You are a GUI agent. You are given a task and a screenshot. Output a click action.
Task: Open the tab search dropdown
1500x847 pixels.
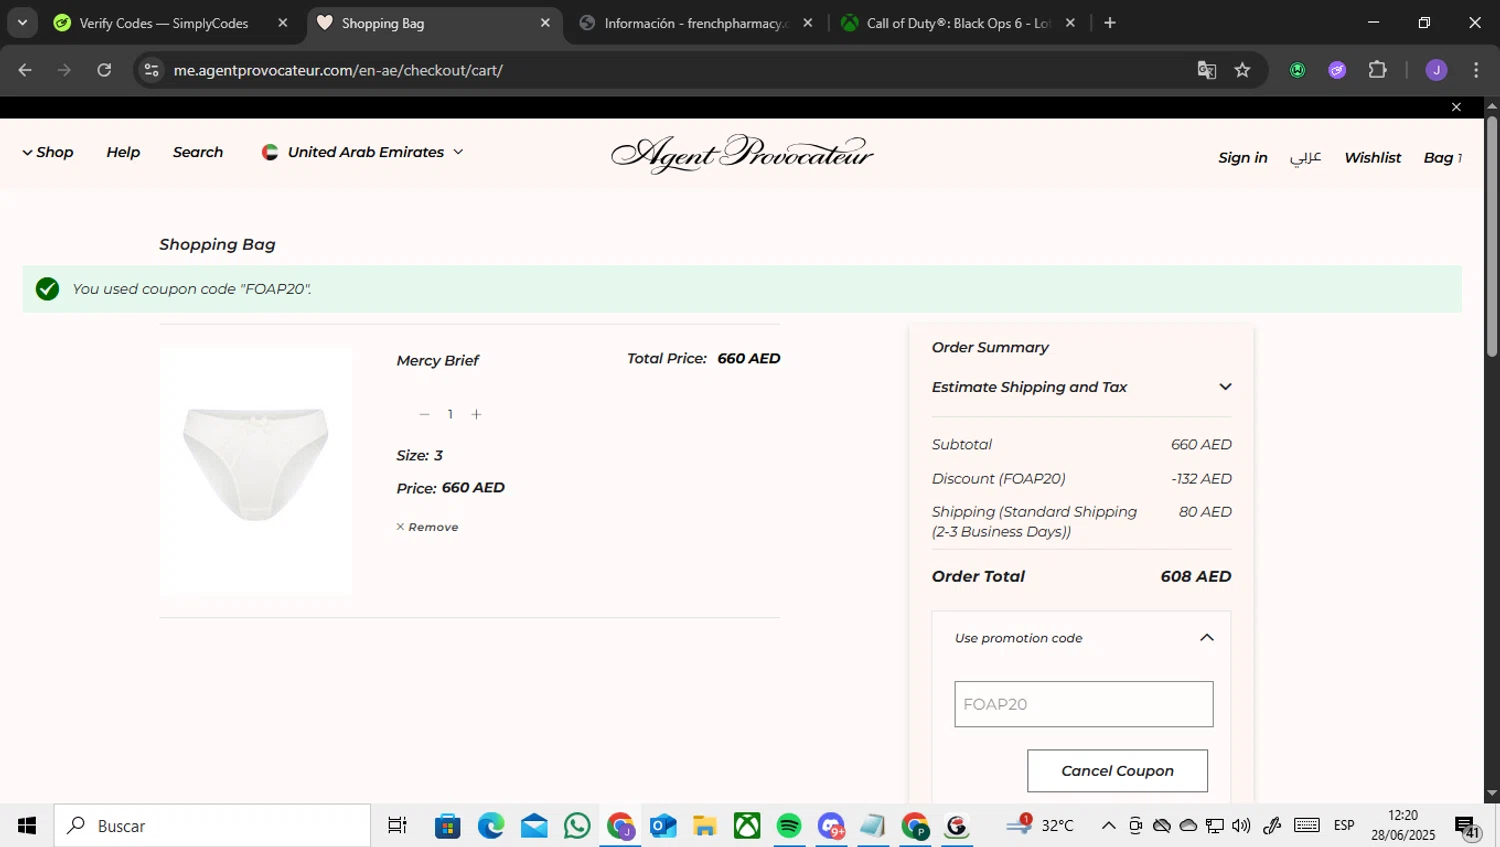pos(22,23)
